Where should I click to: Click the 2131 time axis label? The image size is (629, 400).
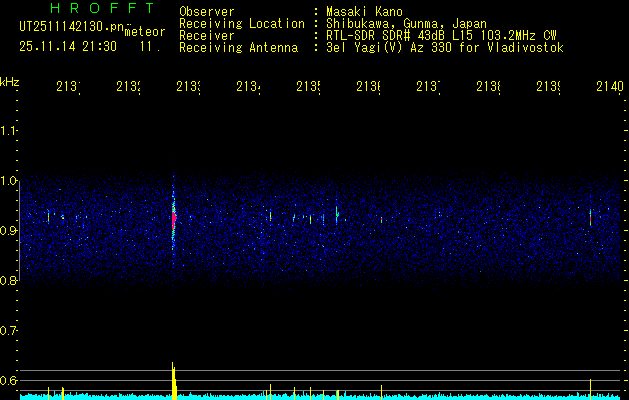coord(68,87)
